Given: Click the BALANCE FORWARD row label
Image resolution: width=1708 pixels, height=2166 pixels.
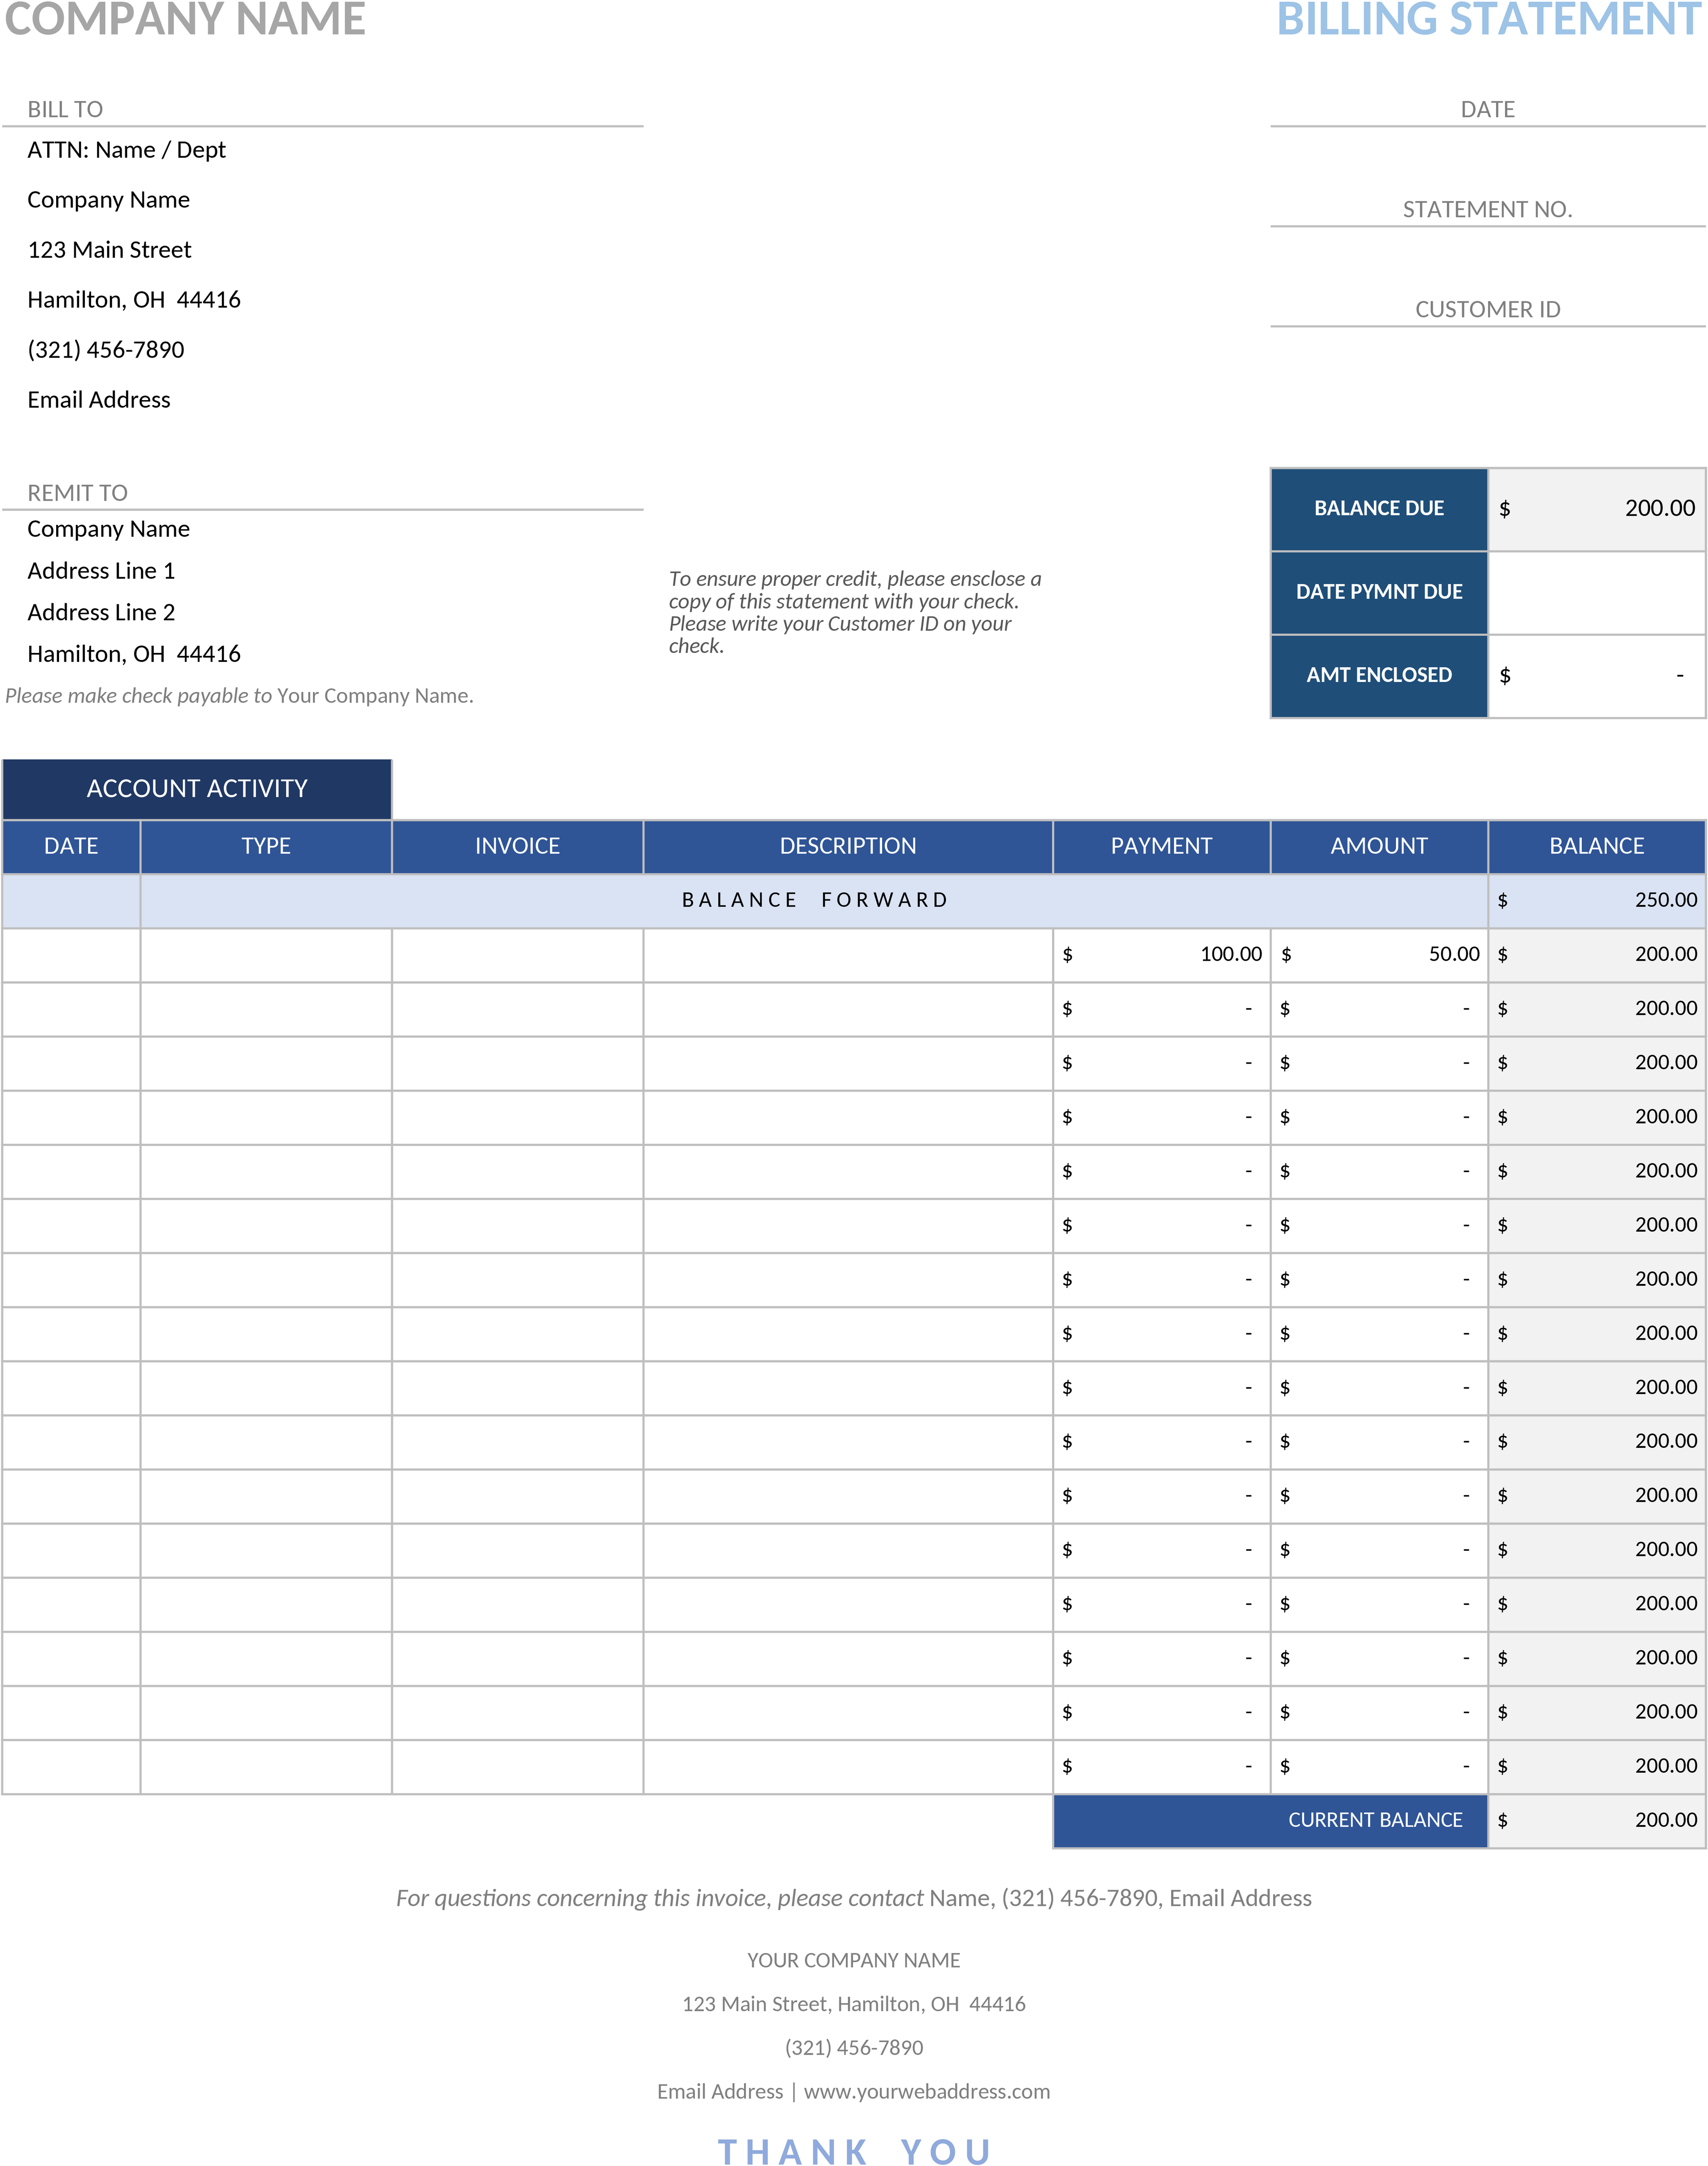Looking at the screenshot, I should pos(815,900).
